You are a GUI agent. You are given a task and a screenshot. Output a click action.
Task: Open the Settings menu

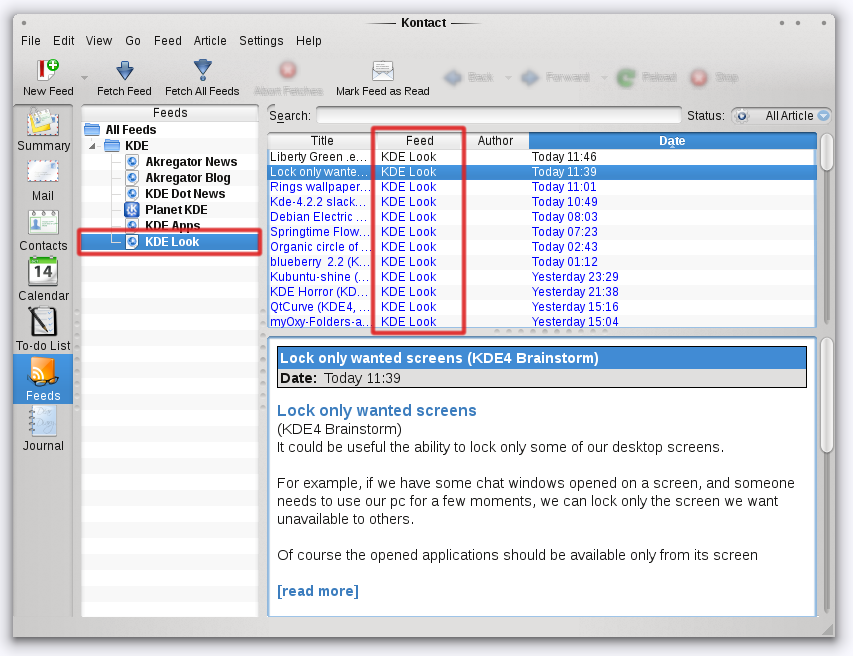[261, 41]
